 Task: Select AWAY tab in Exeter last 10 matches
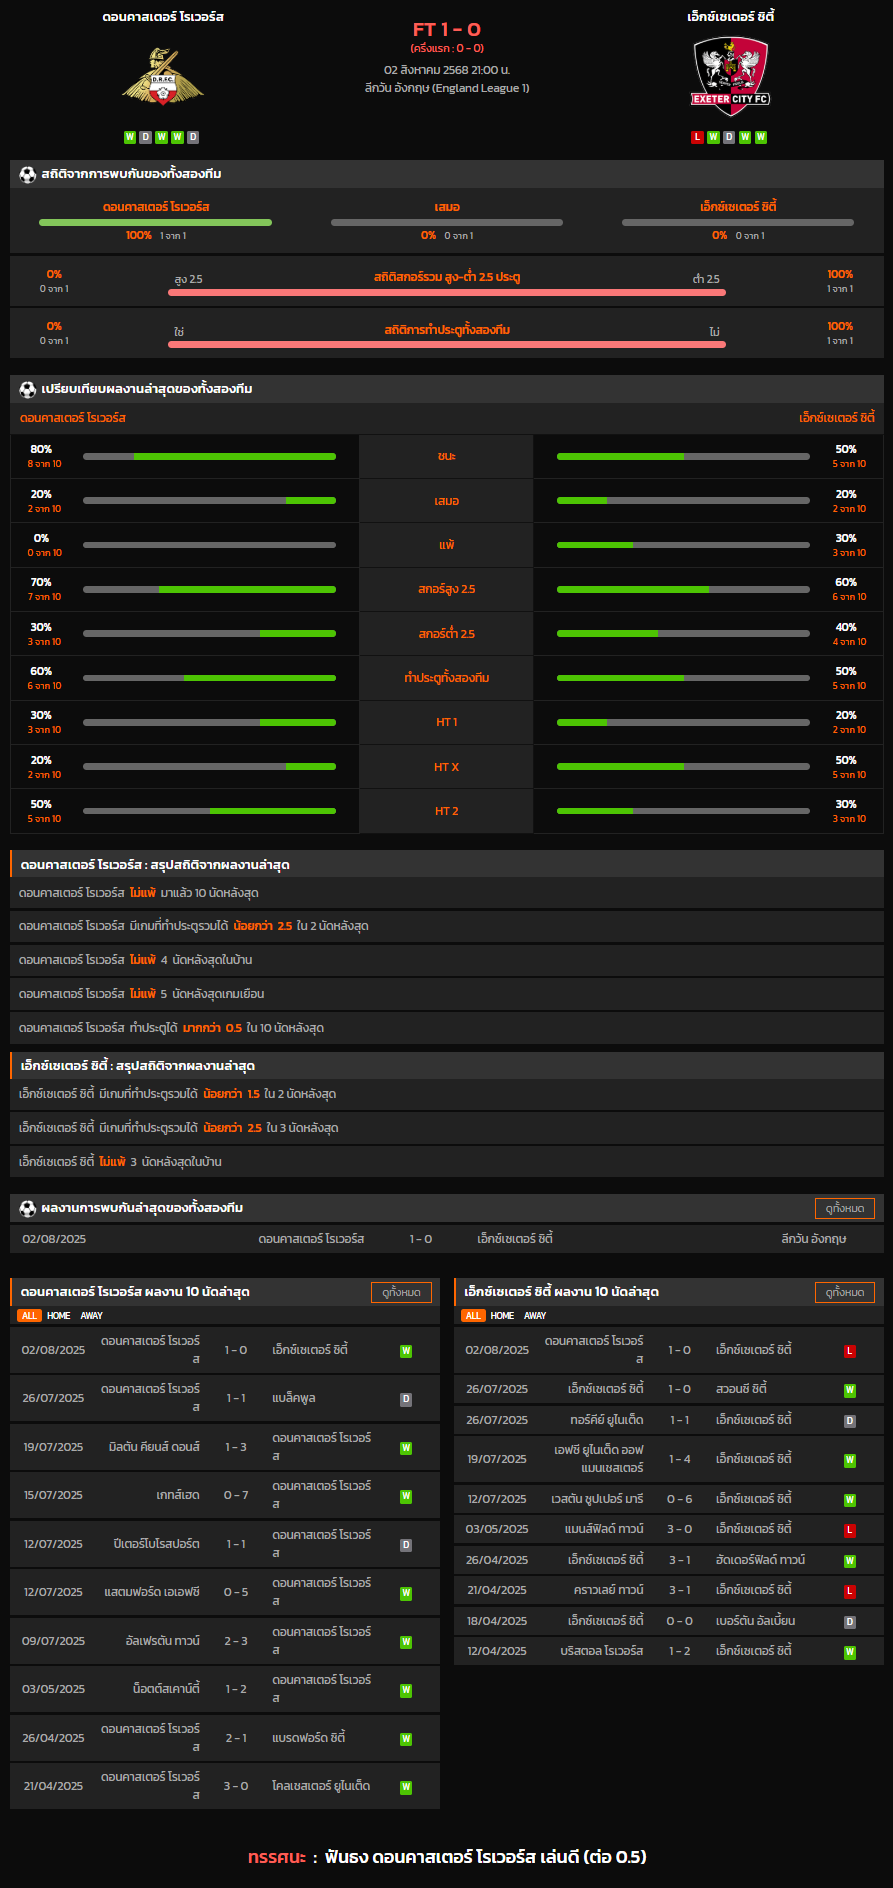(536, 1316)
